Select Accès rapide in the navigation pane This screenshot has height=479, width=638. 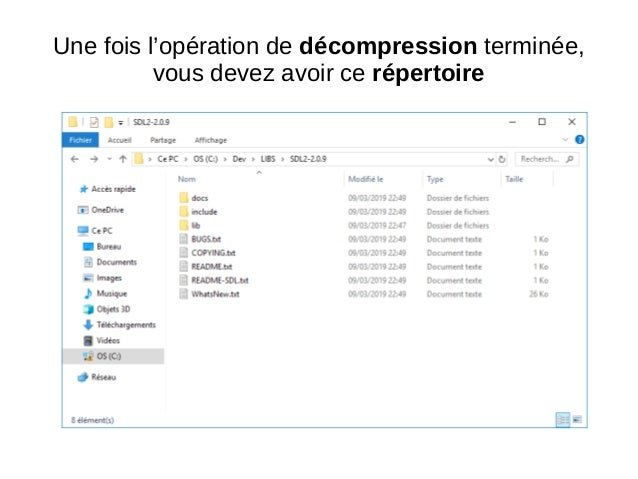point(113,189)
